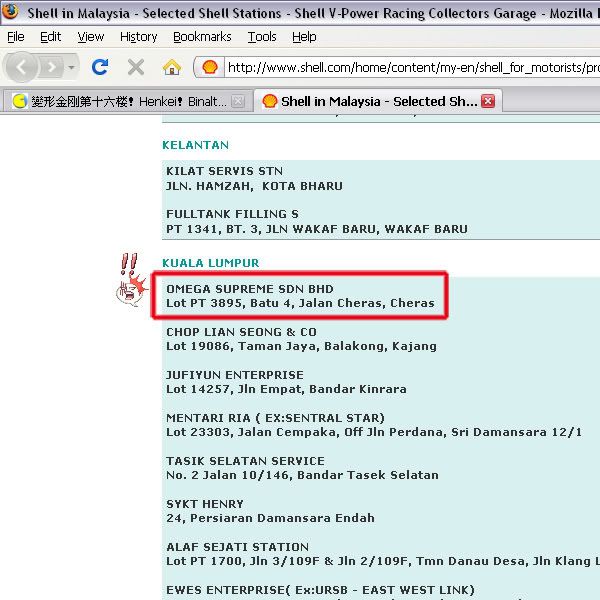Click the Firefox Back navigation button

tap(21, 67)
